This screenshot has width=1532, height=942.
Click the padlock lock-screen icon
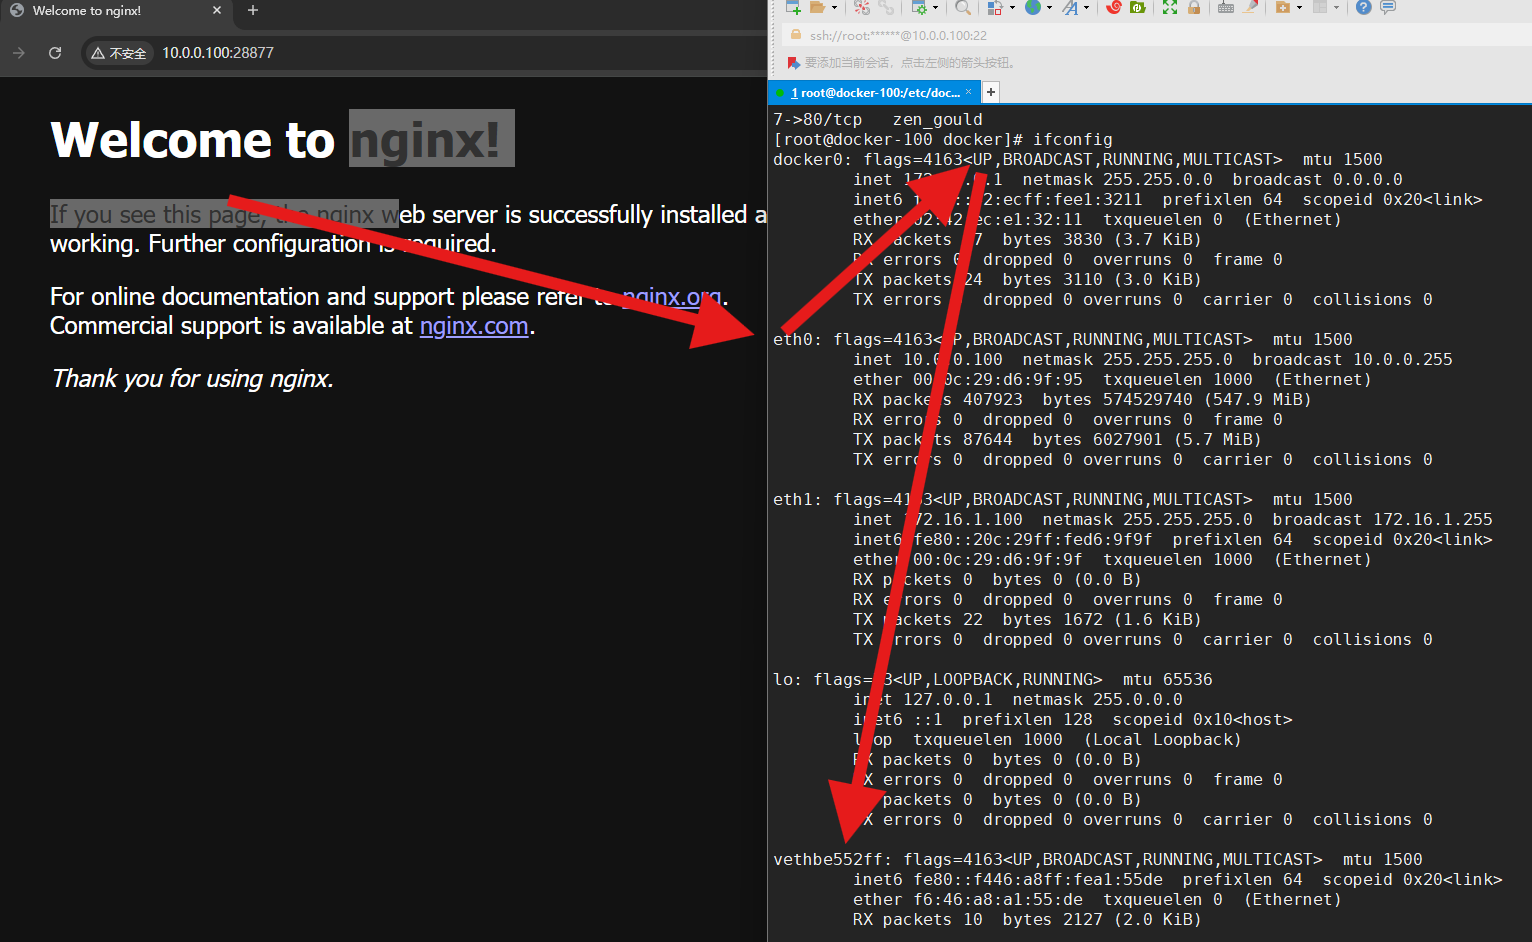(1194, 7)
